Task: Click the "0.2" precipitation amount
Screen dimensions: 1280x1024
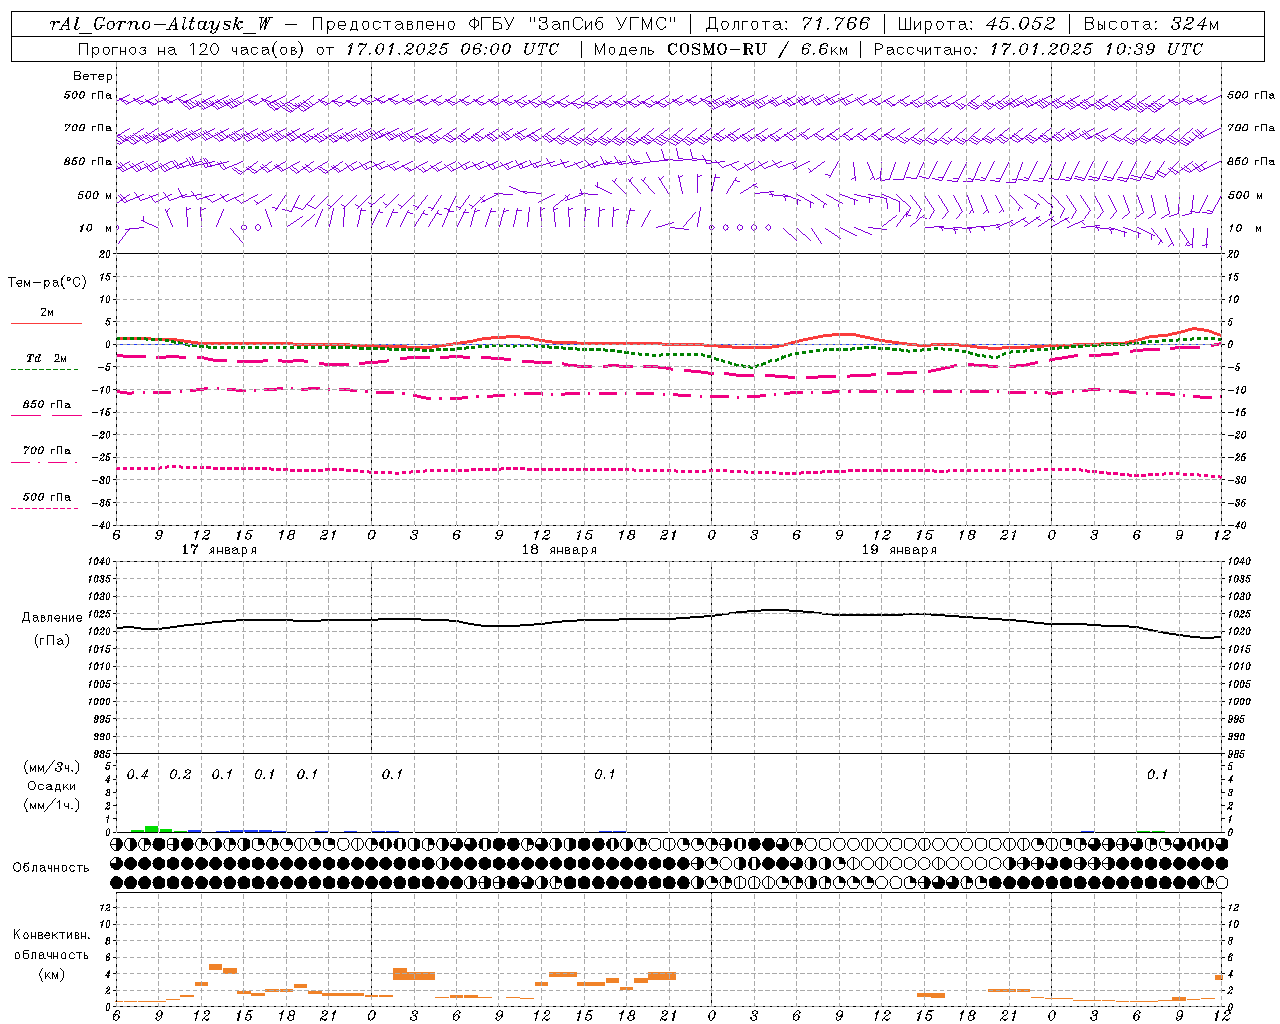Action: (x=180, y=775)
